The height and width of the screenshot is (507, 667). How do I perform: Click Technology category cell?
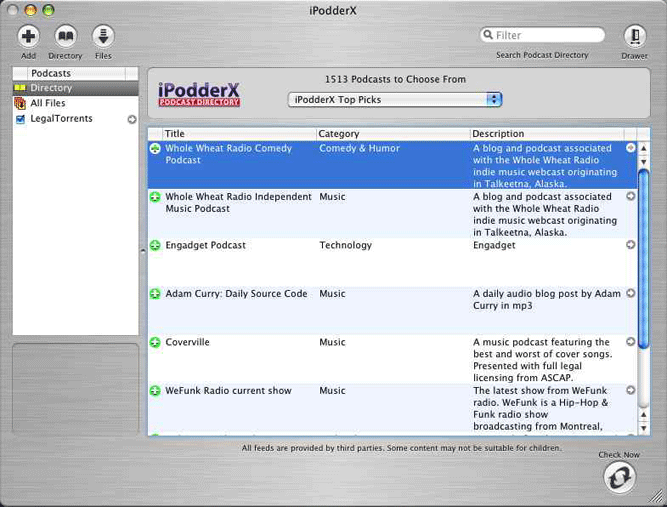point(345,245)
